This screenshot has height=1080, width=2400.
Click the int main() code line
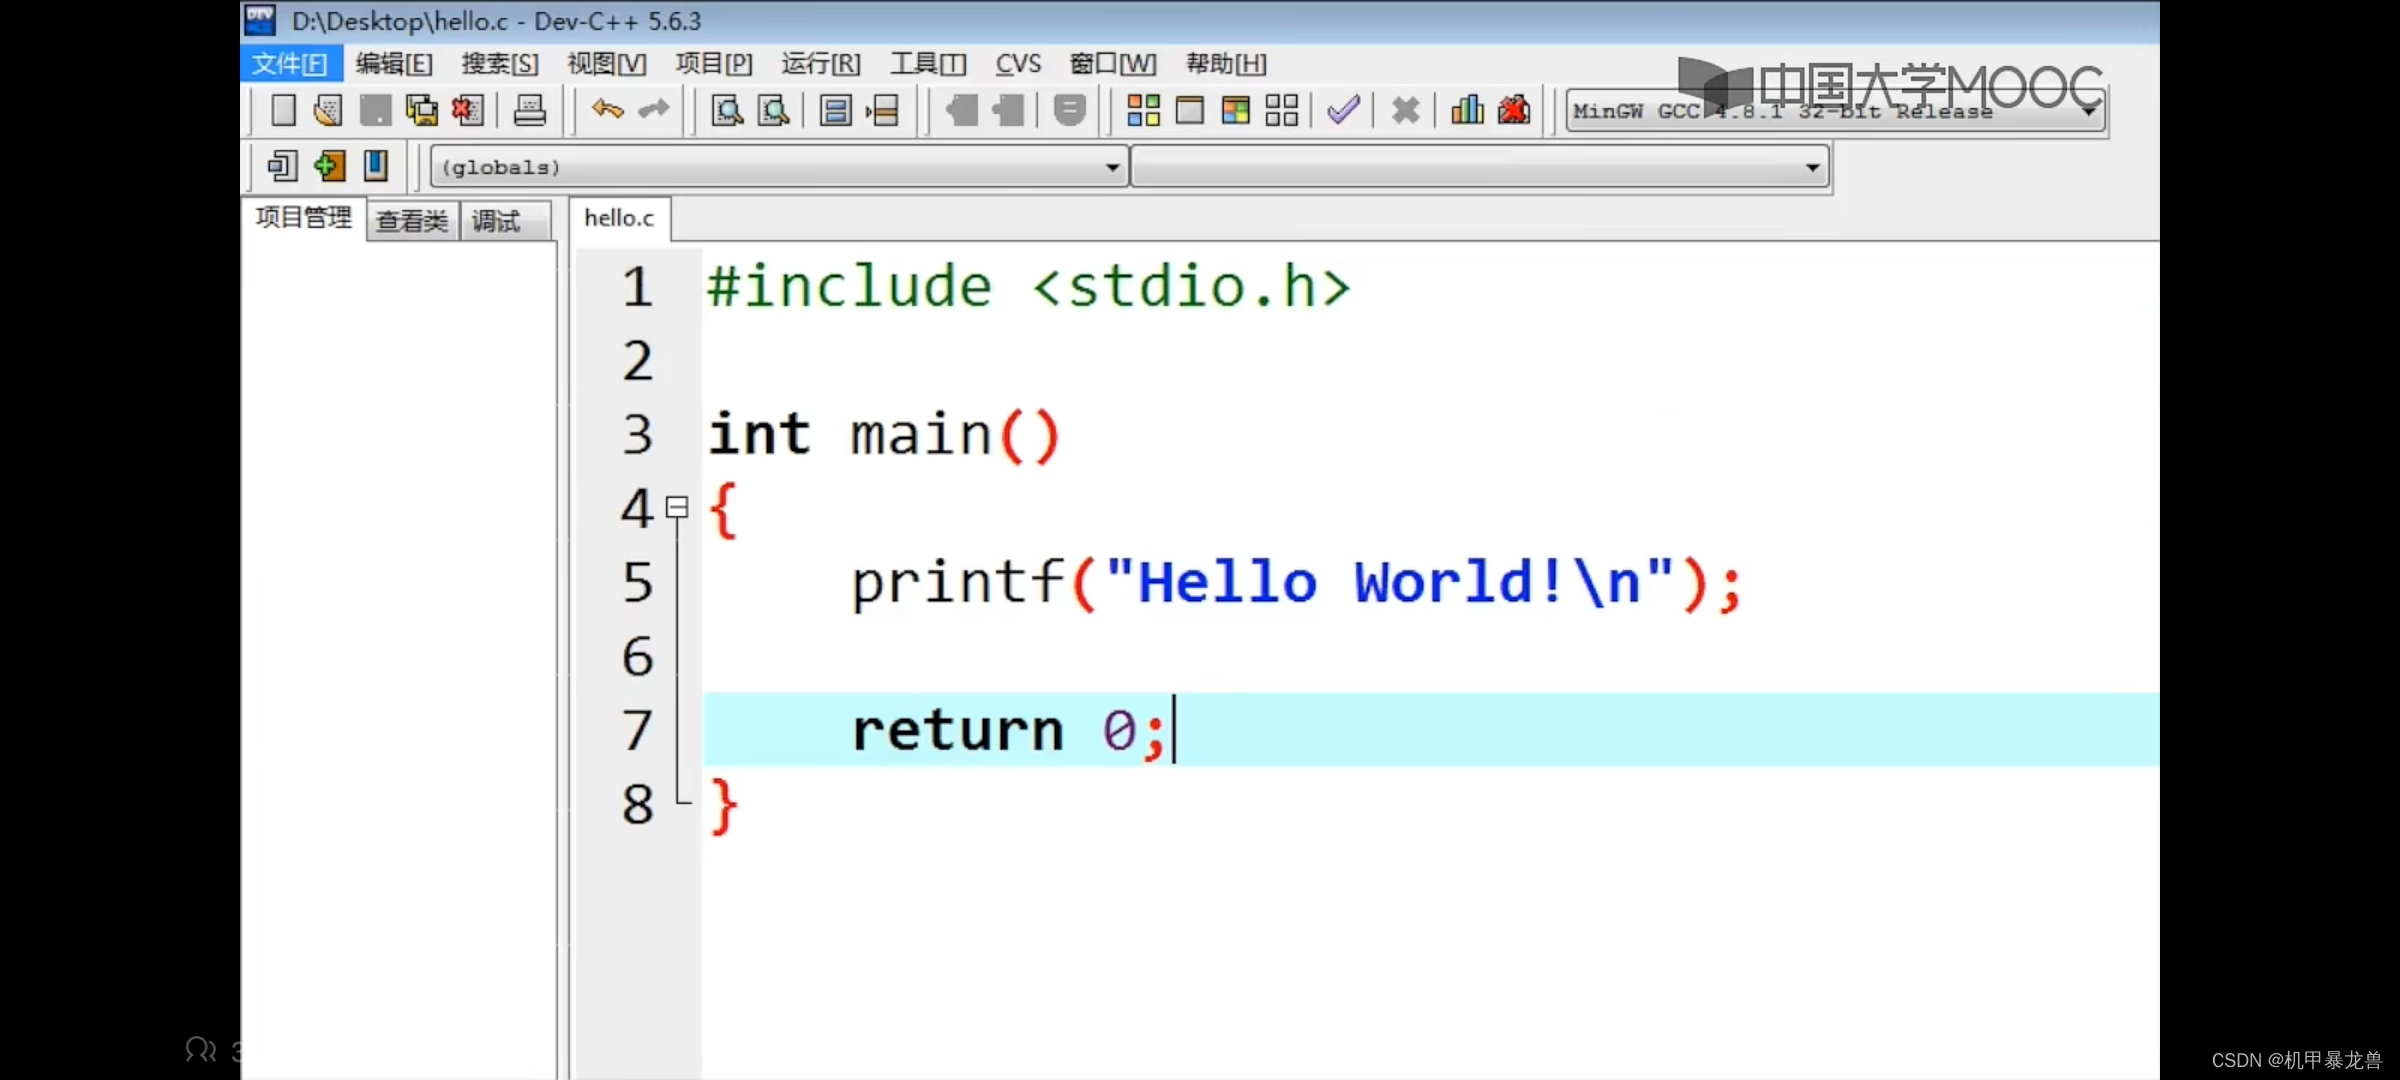click(x=884, y=435)
